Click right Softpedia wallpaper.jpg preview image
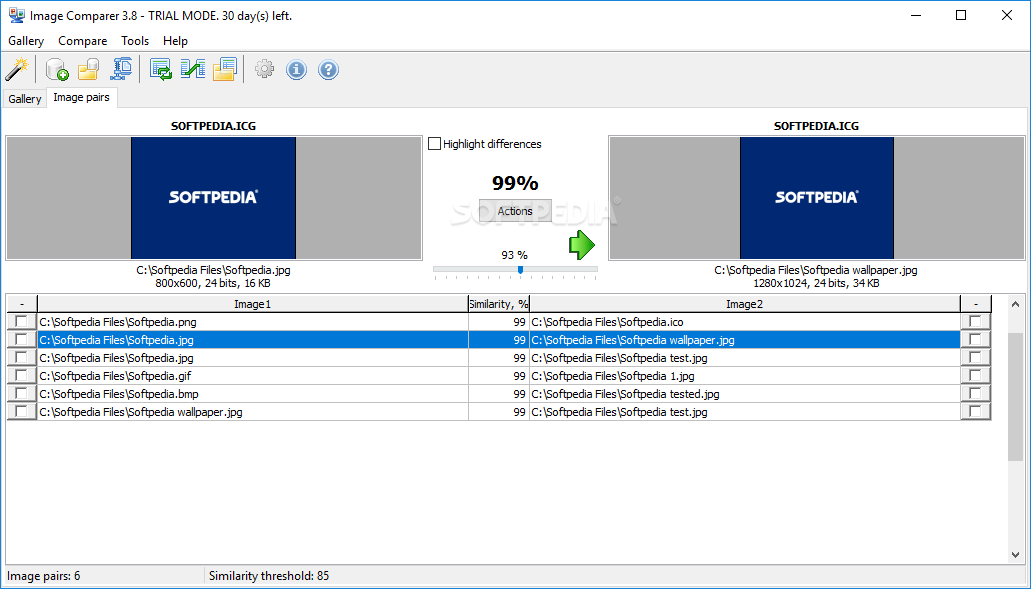 (817, 198)
